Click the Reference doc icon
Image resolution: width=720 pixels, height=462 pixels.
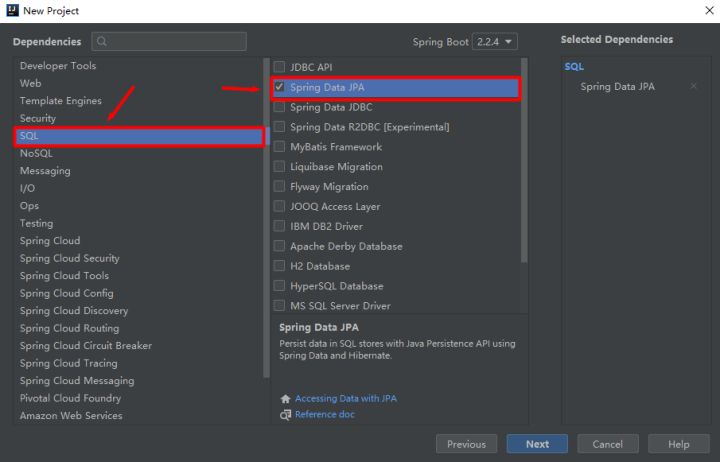(285, 414)
